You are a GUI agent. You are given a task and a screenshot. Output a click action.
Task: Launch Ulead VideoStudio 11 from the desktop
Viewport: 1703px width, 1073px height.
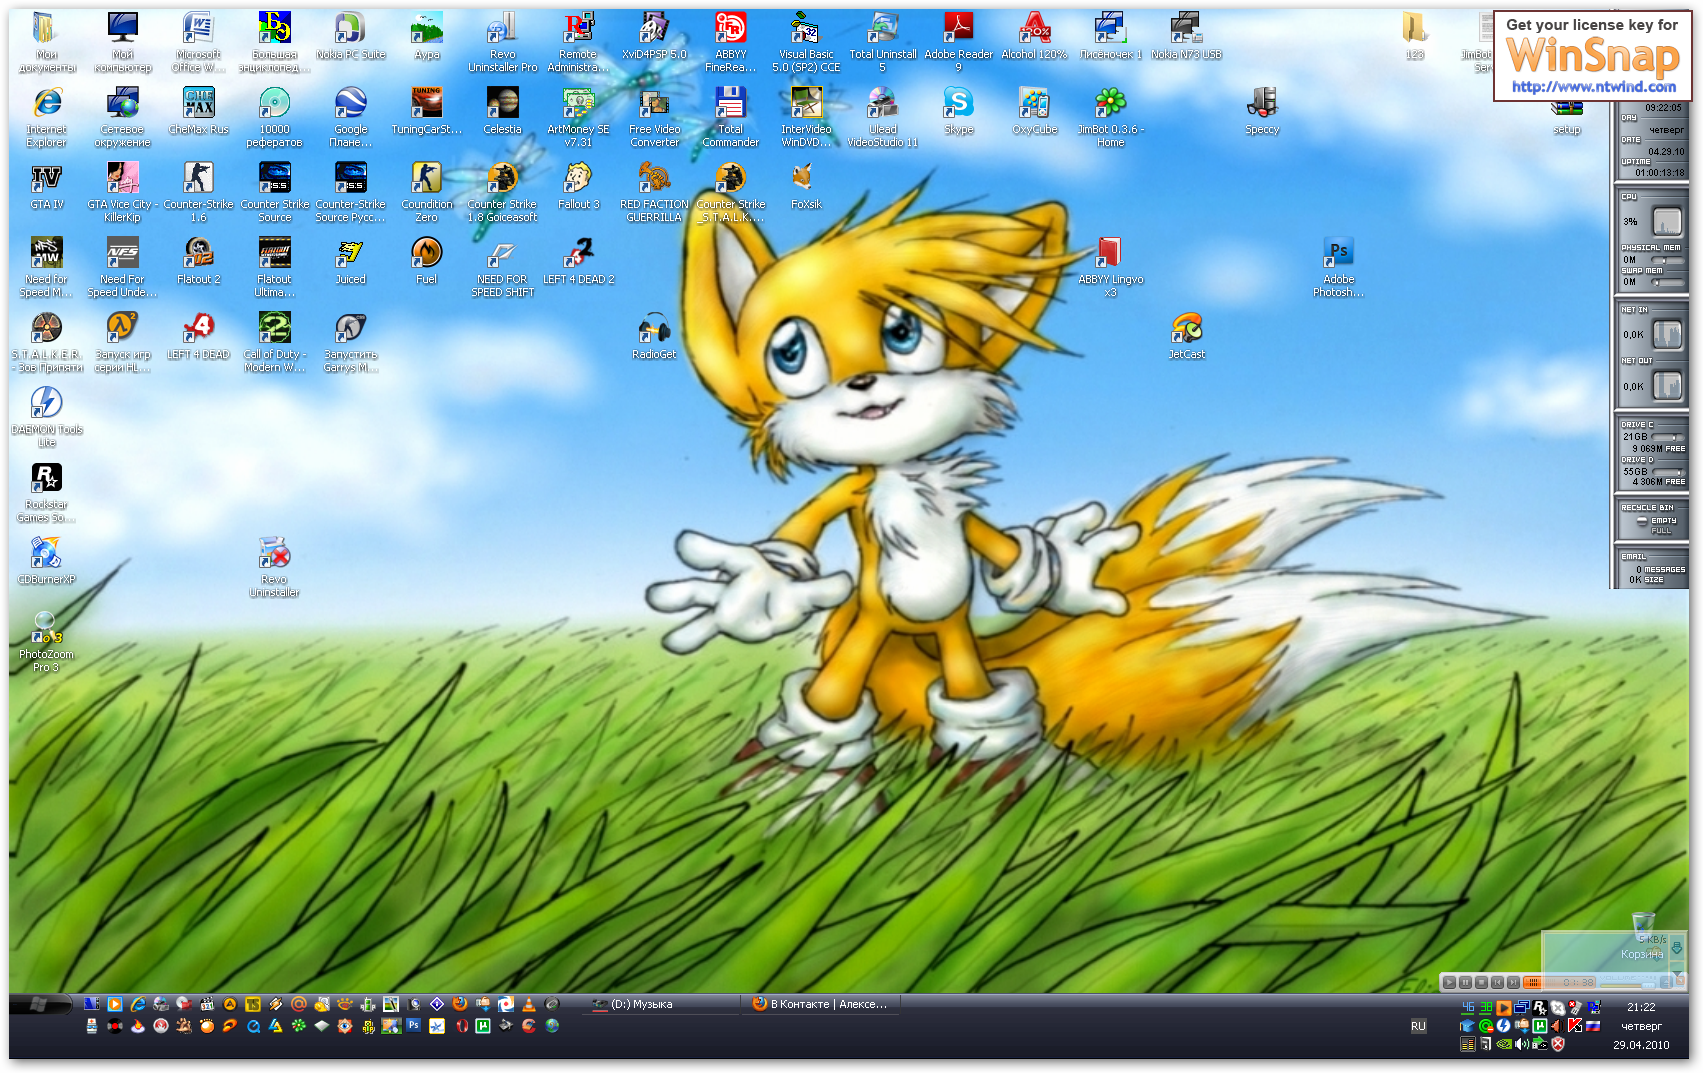click(x=883, y=117)
